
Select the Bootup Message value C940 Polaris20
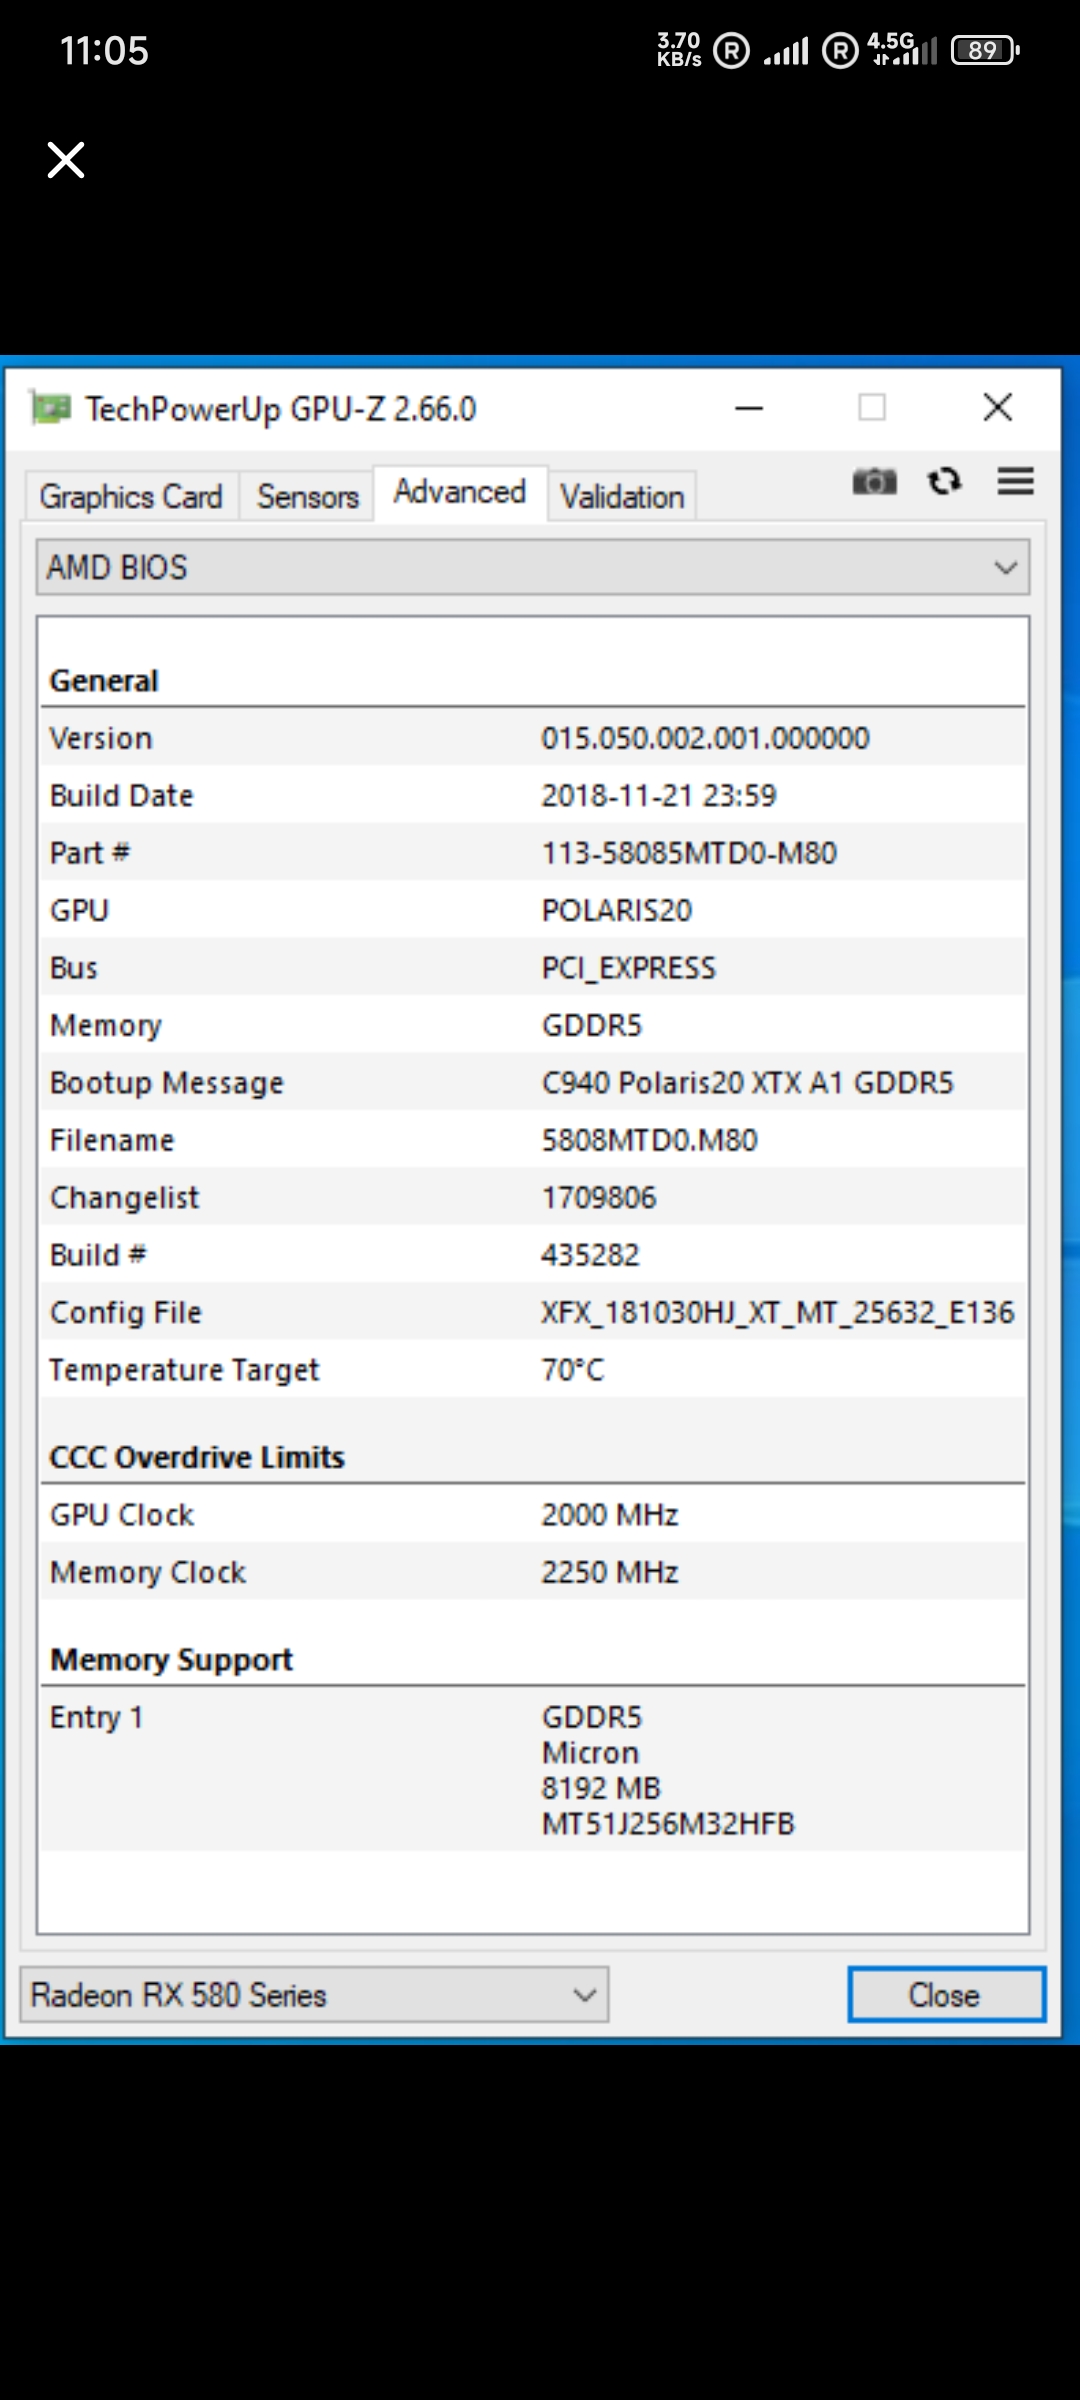tap(748, 1083)
